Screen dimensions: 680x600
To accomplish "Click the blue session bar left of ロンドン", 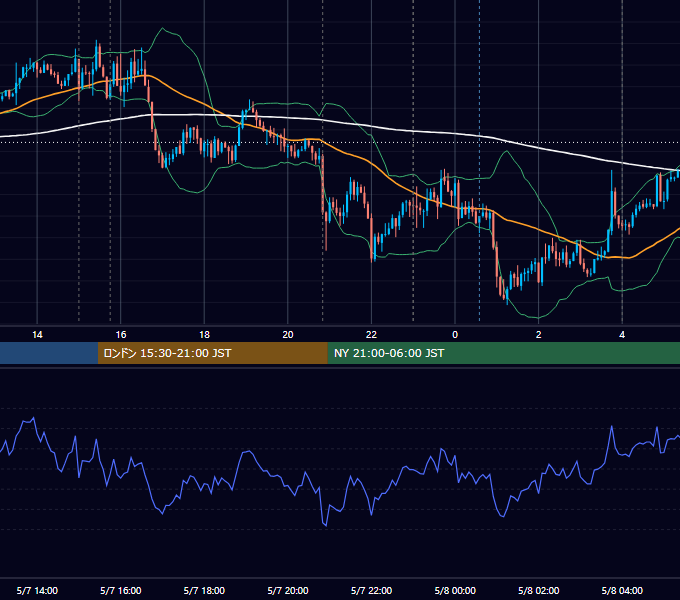I will tap(49, 353).
